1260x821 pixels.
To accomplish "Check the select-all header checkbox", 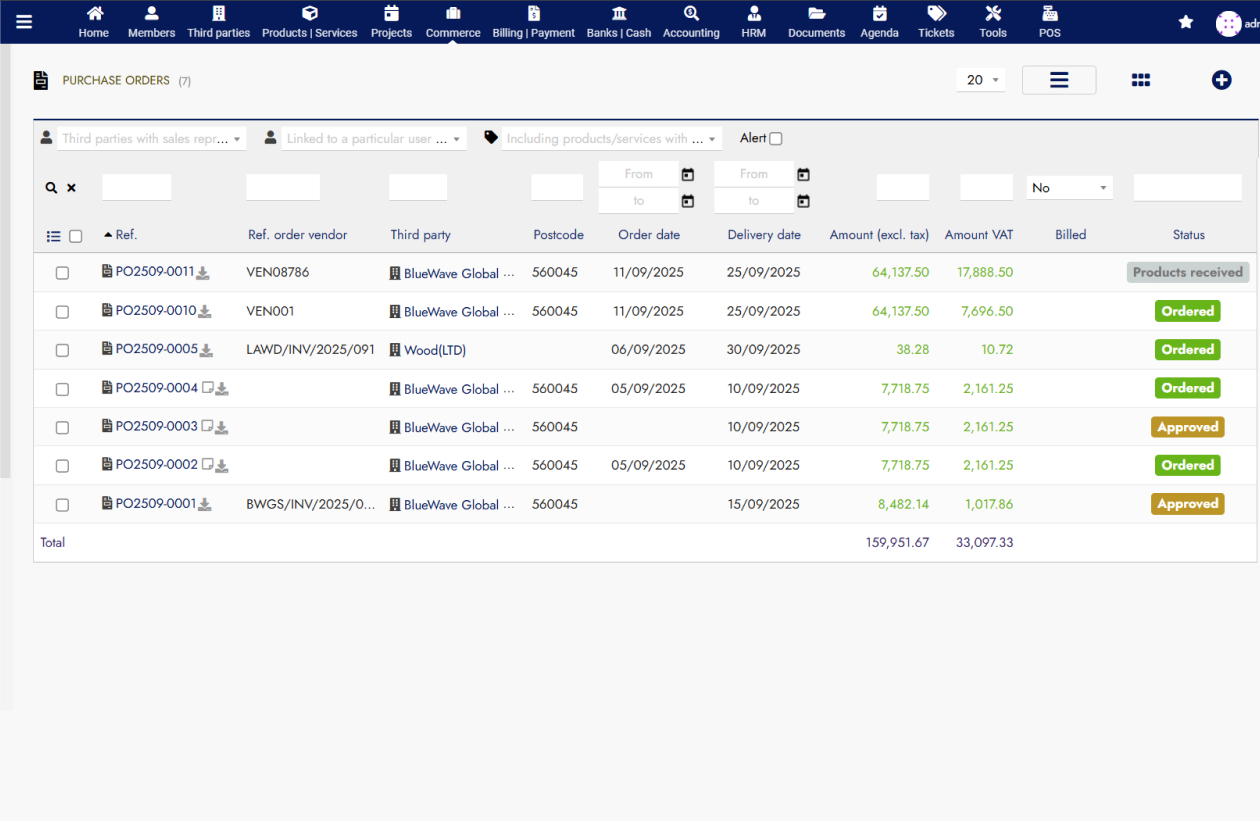I will pos(75,236).
